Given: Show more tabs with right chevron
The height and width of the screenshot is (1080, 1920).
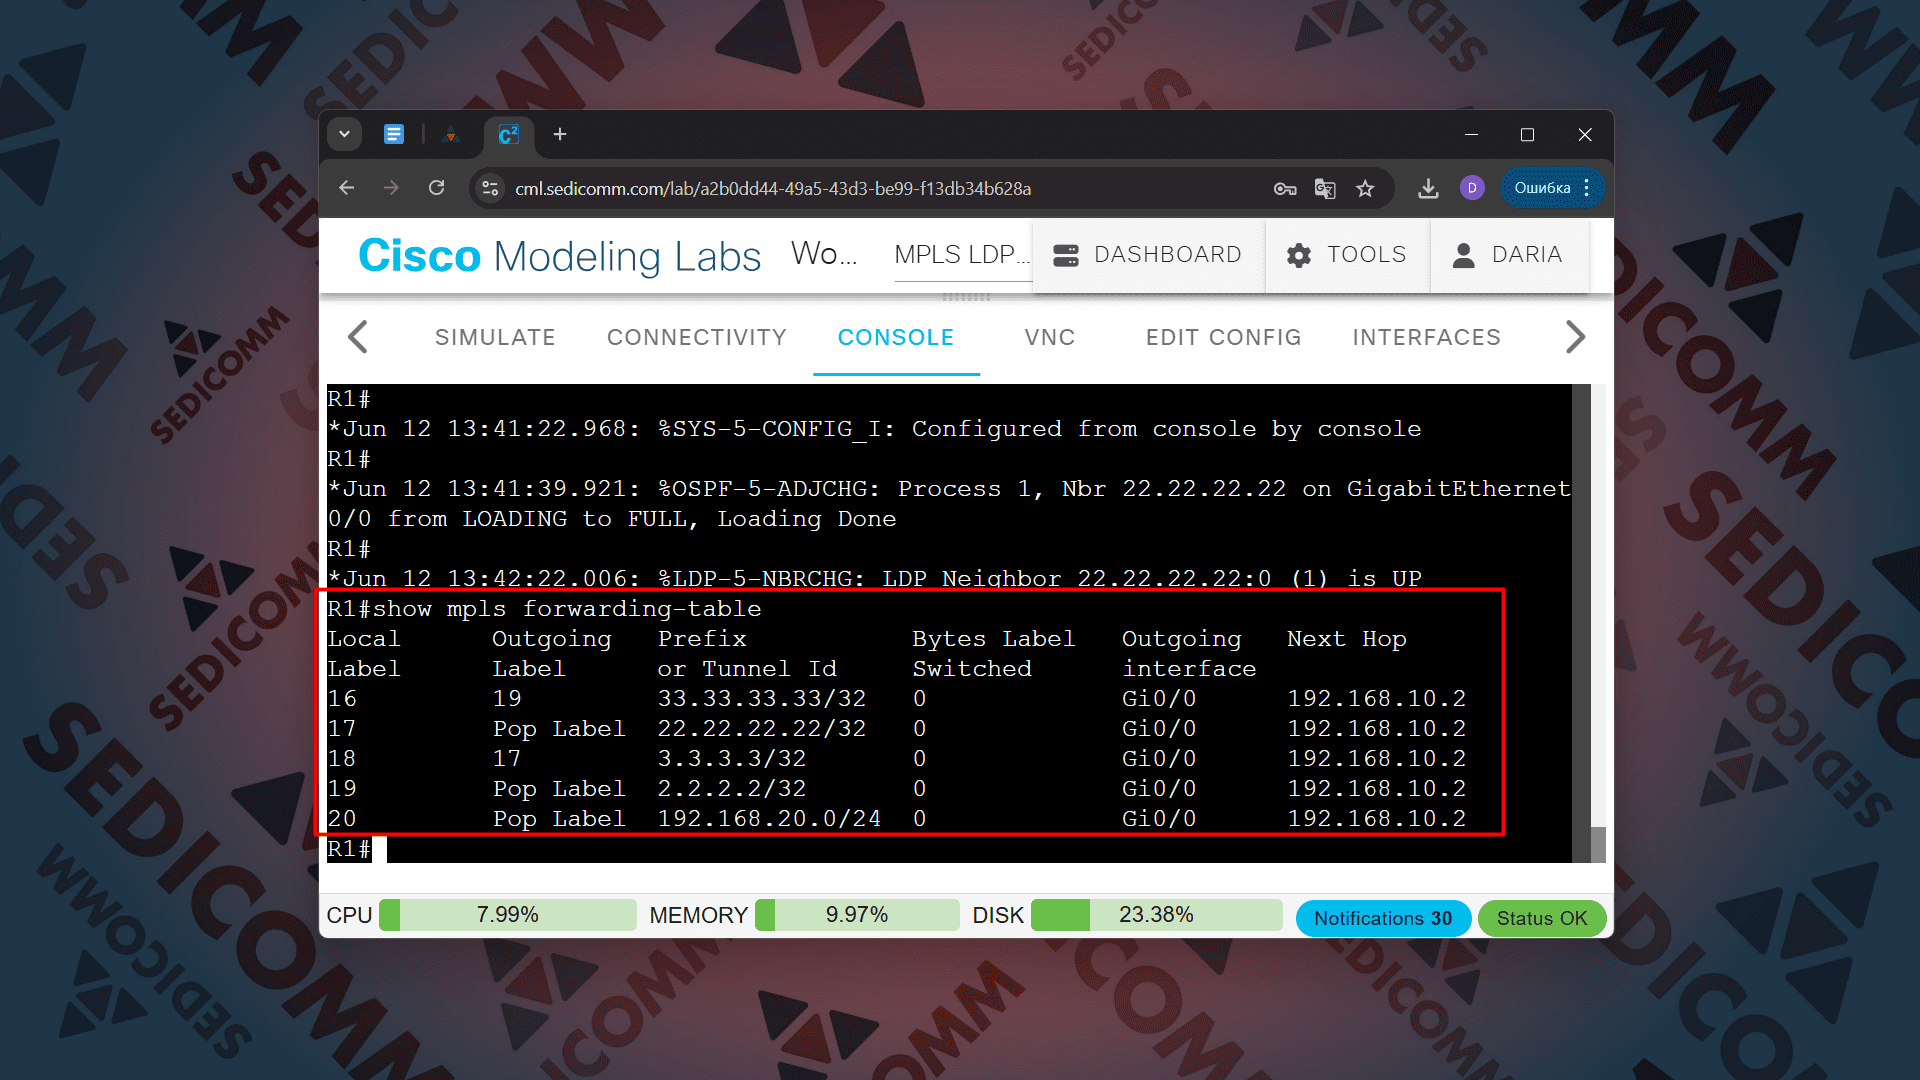Looking at the screenshot, I should [1575, 337].
